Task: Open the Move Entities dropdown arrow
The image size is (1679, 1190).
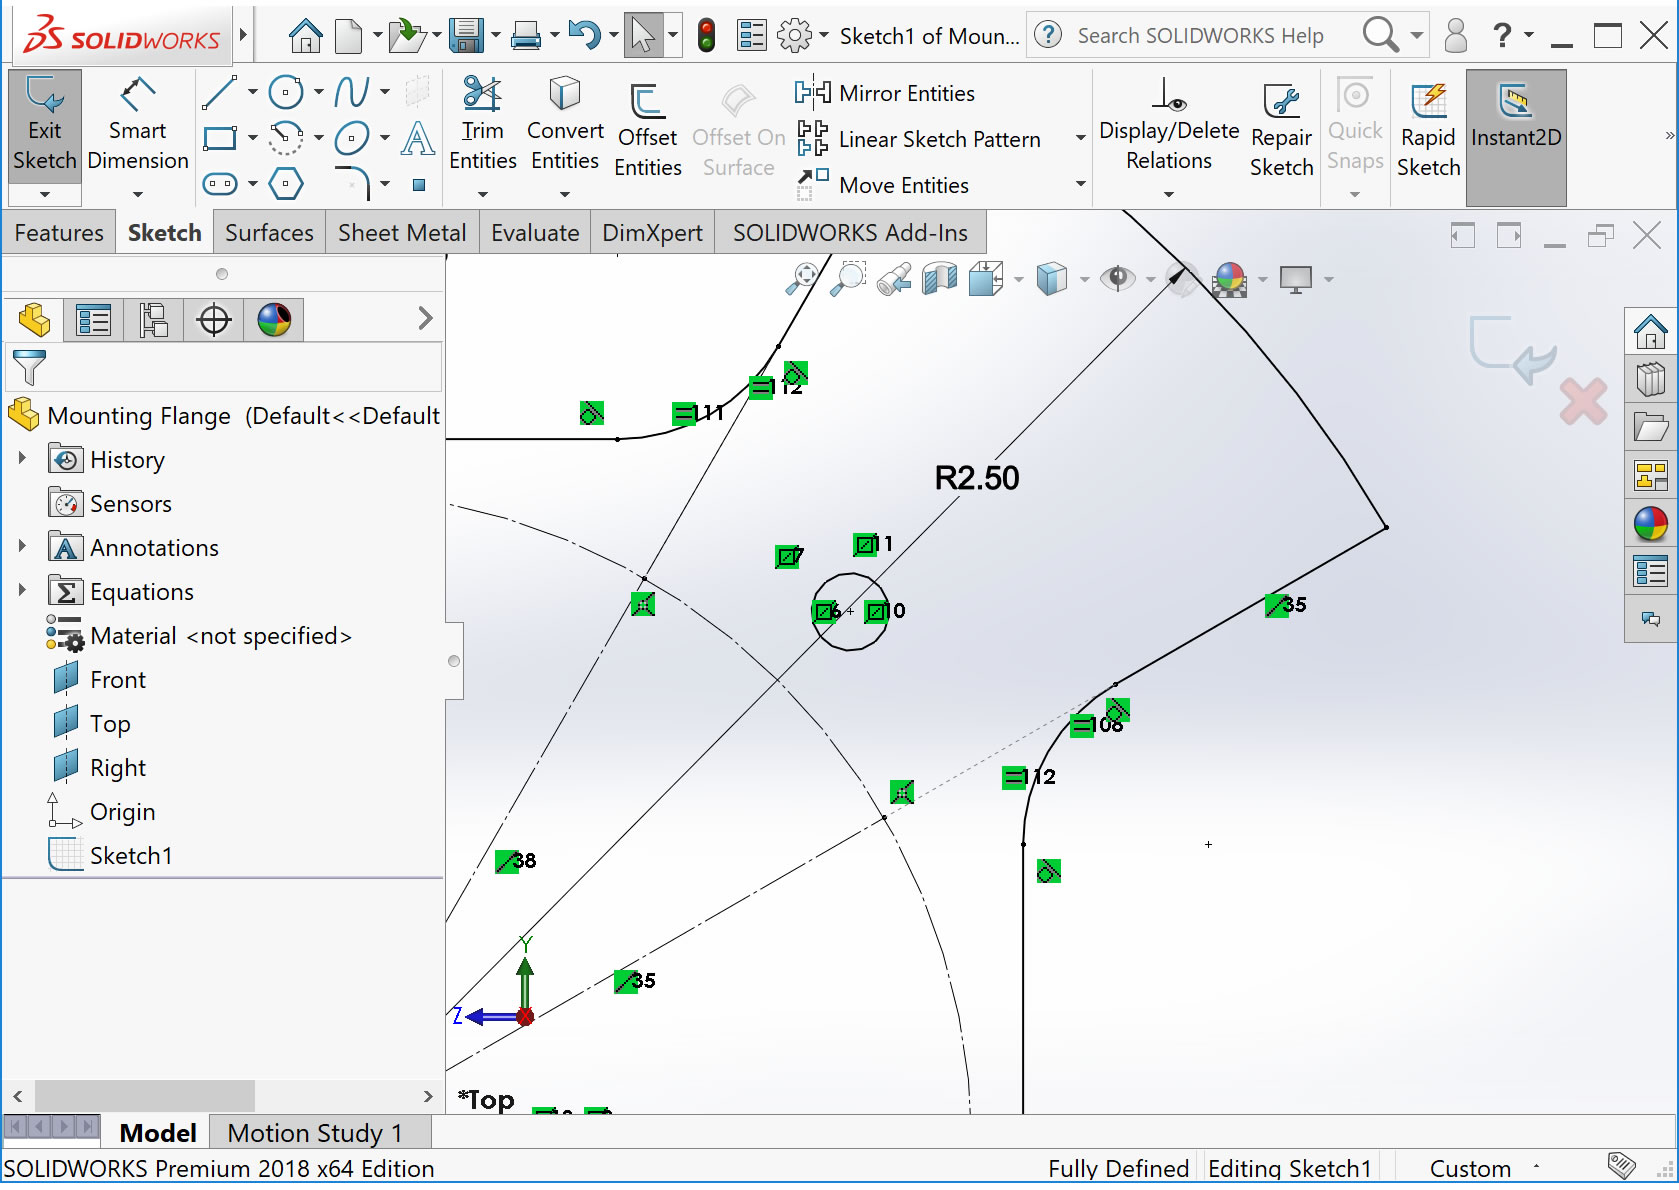Action: click(x=1078, y=185)
